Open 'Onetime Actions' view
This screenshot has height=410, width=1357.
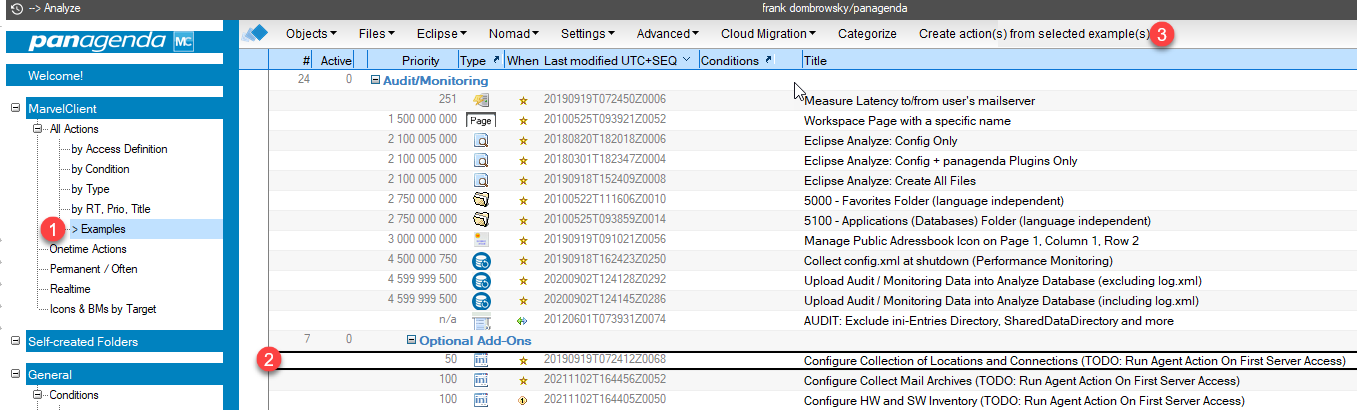(88, 249)
